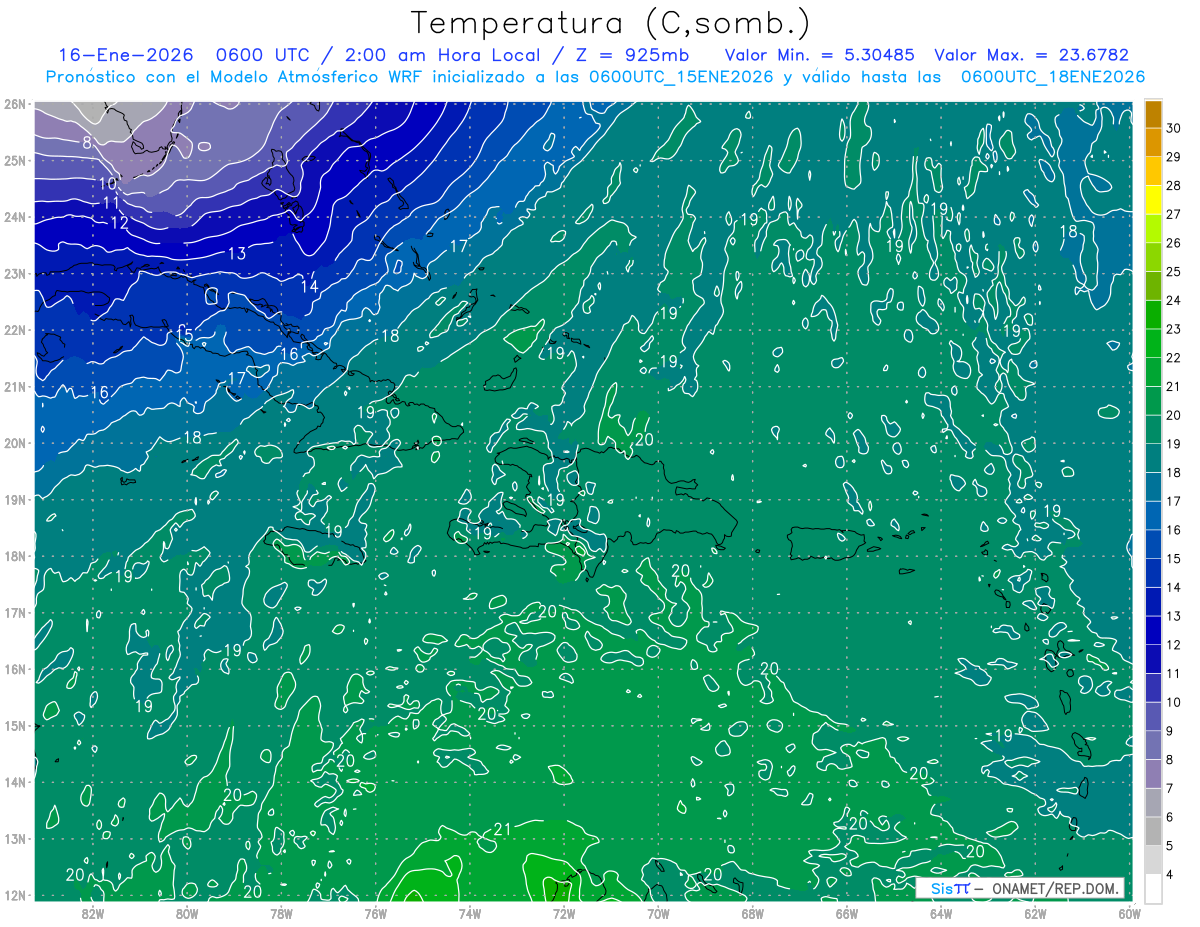1200x927 pixels.
Task: Click the 27 label on the color scale
Action: tap(1174, 214)
